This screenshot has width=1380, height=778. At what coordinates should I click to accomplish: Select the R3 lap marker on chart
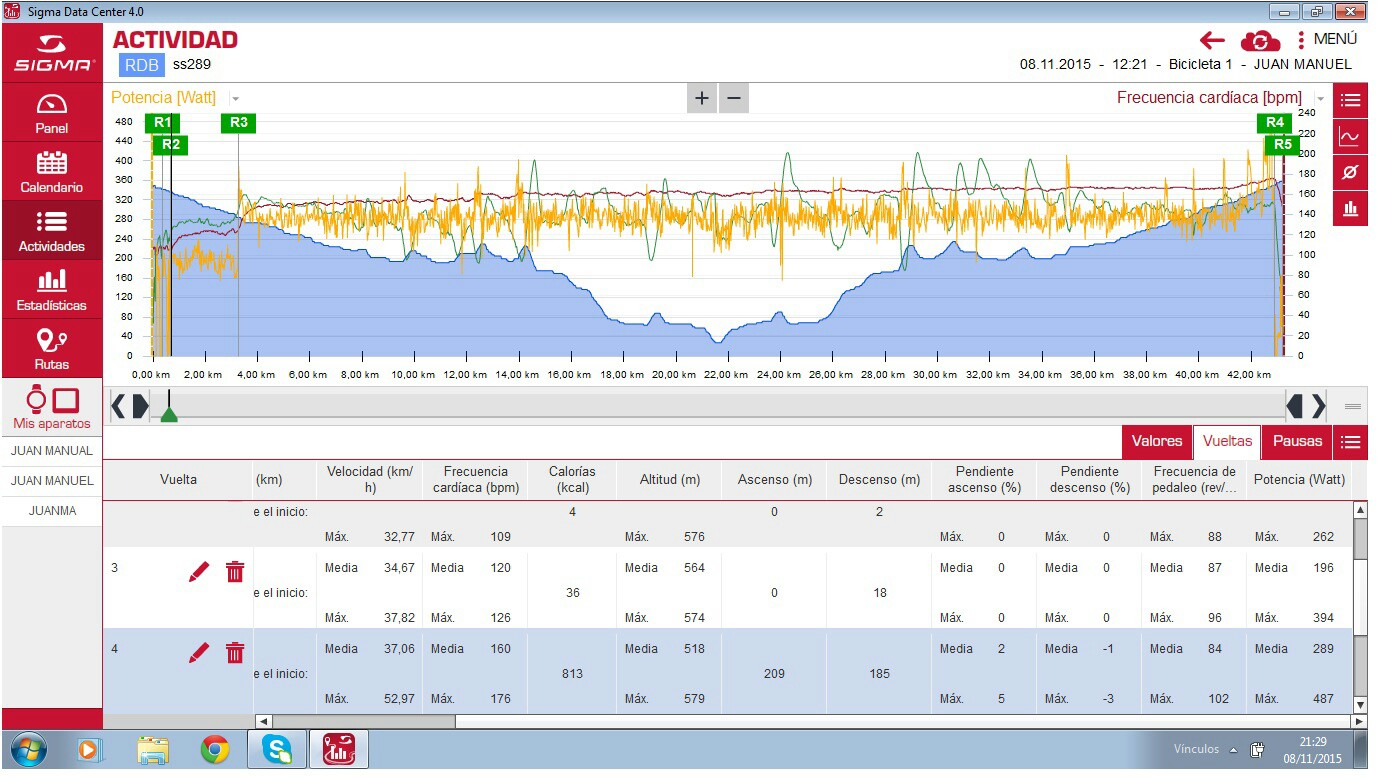pos(238,123)
